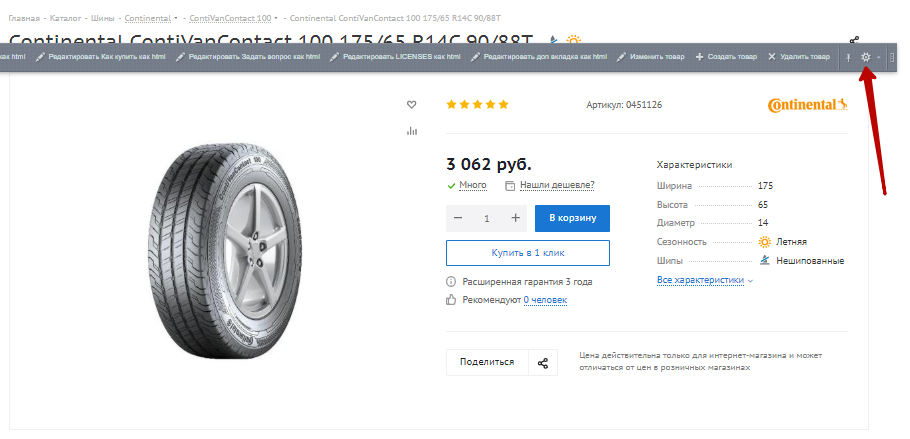Image resolution: width=910 pixels, height=439 pixels.
Task: Select Удалить товар in the admin toolbar
Action: (799, 57)
